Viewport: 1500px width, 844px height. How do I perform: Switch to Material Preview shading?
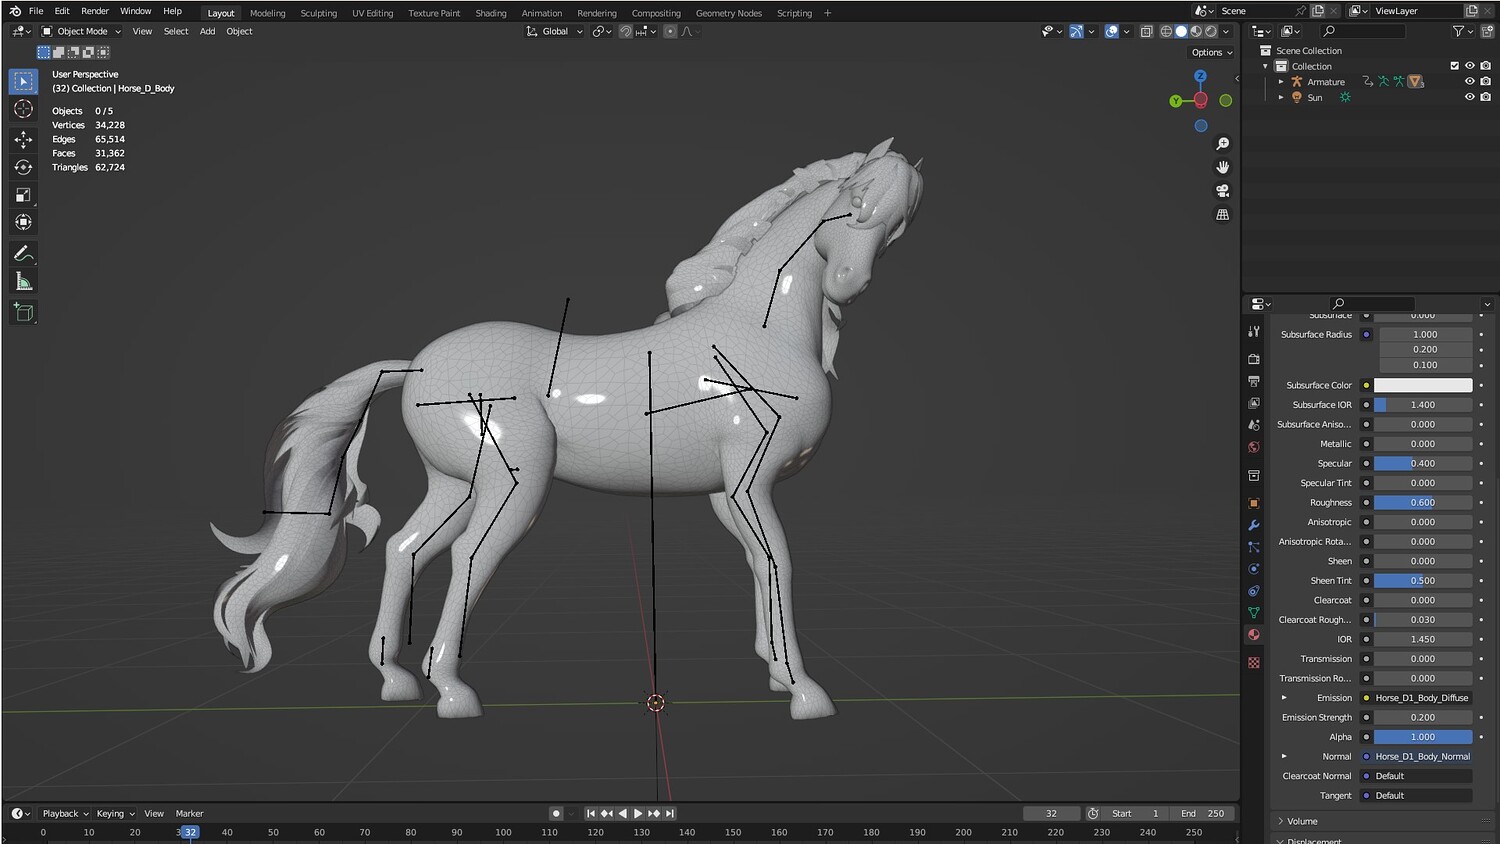[1196, 31]
